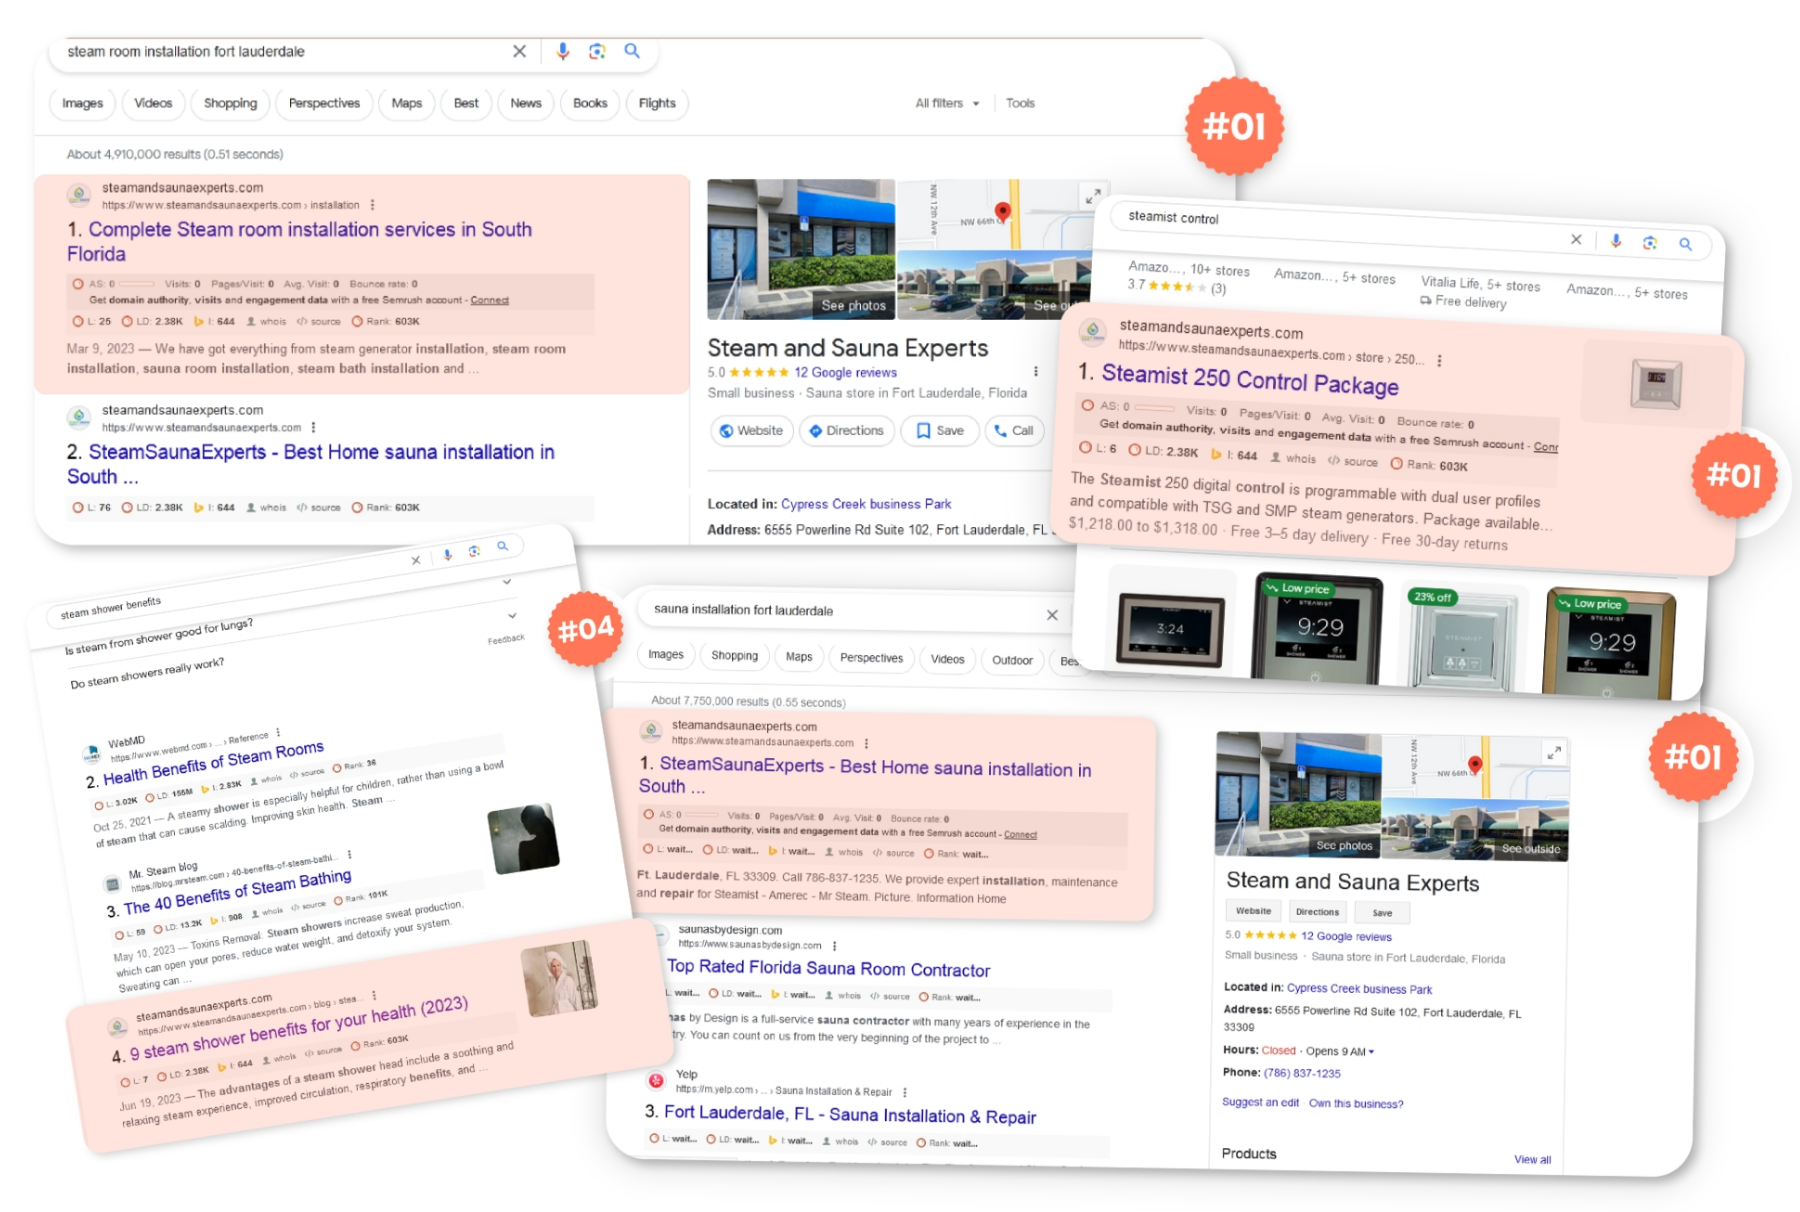Clear the steam room installation search text
This screenshot has height=1212, width=1800.
(x=519, y=51)
